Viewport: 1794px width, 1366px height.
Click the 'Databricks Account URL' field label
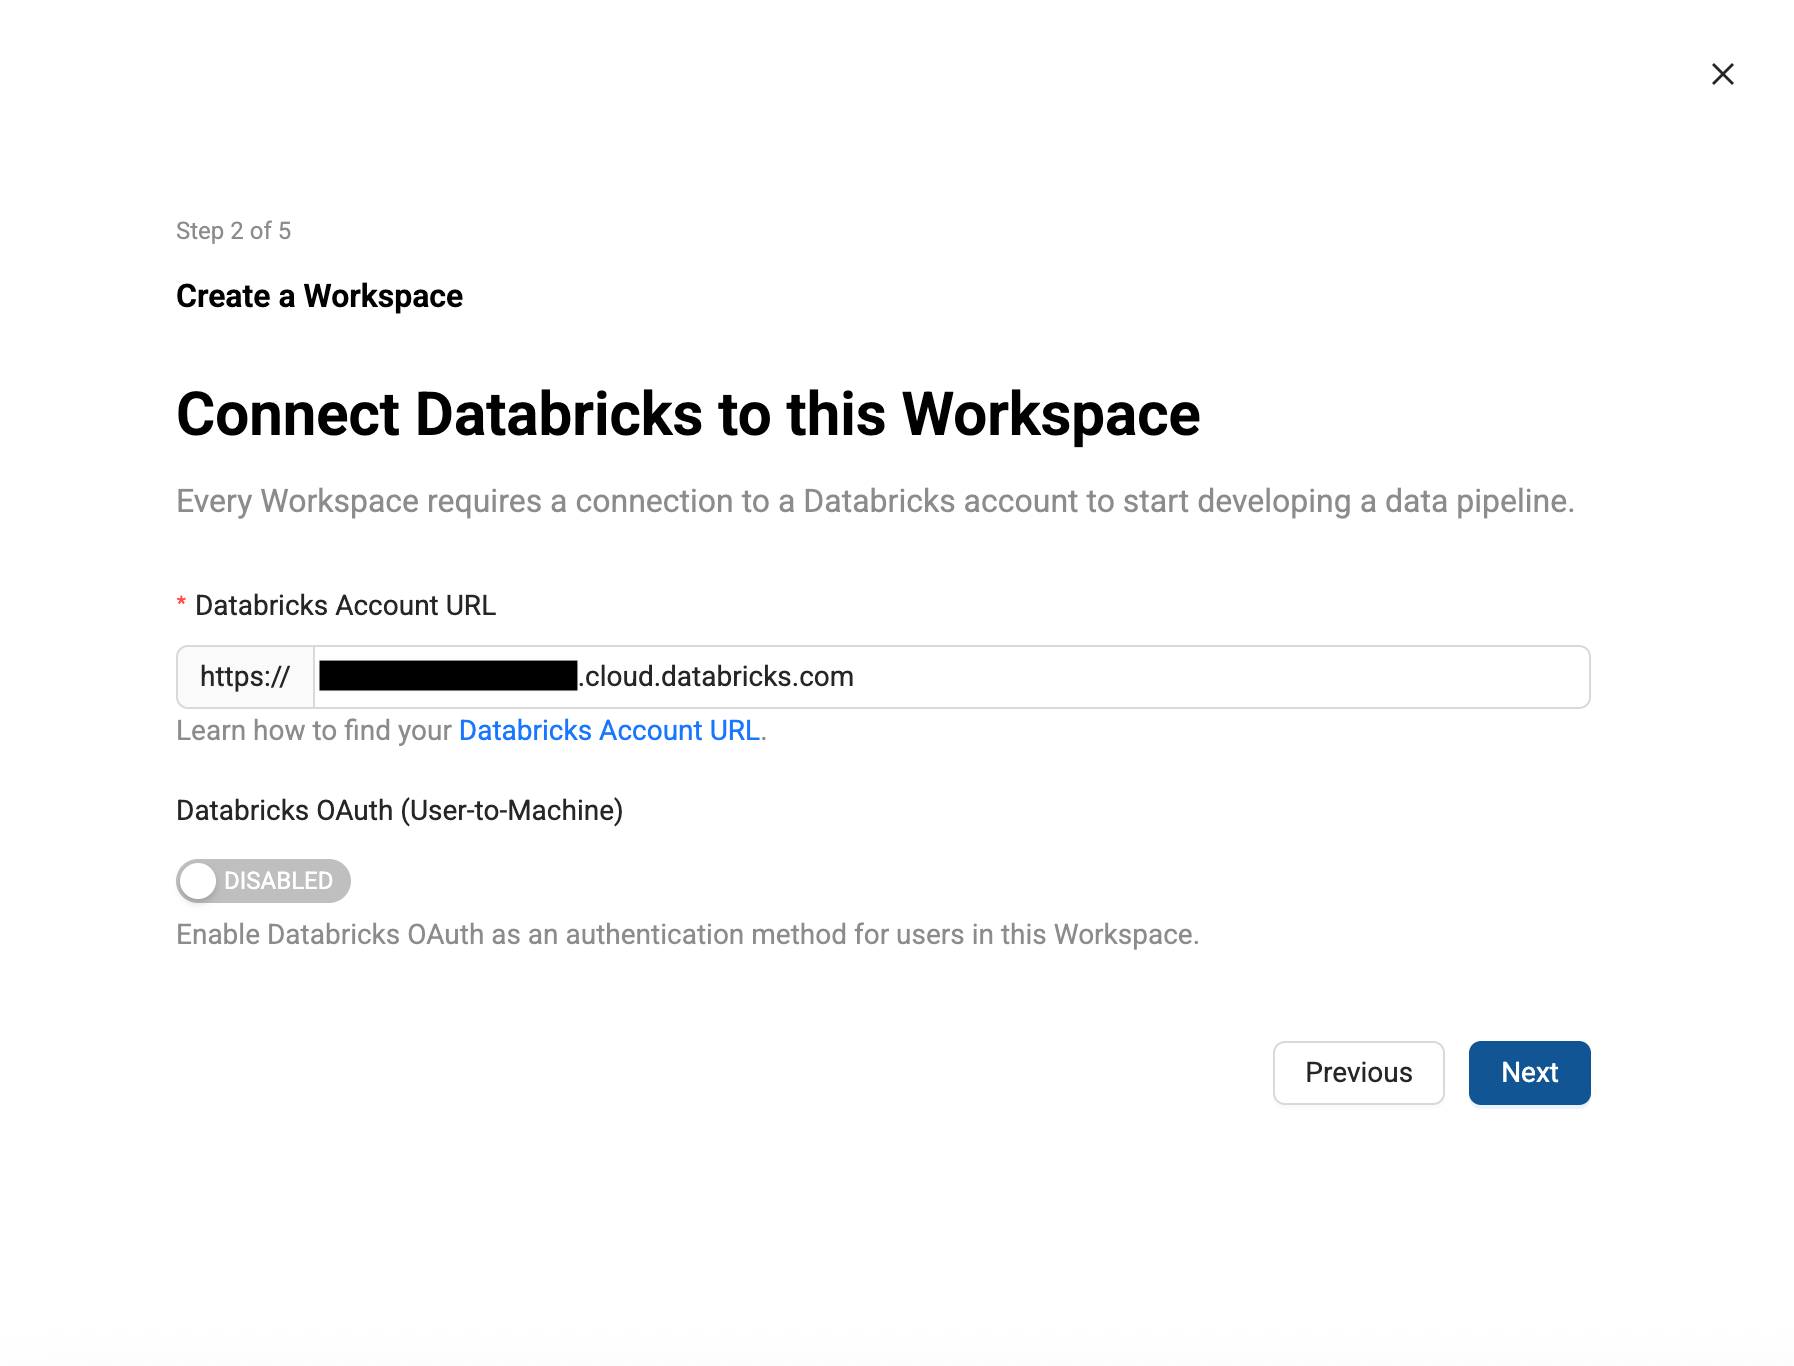click(345, 605)
